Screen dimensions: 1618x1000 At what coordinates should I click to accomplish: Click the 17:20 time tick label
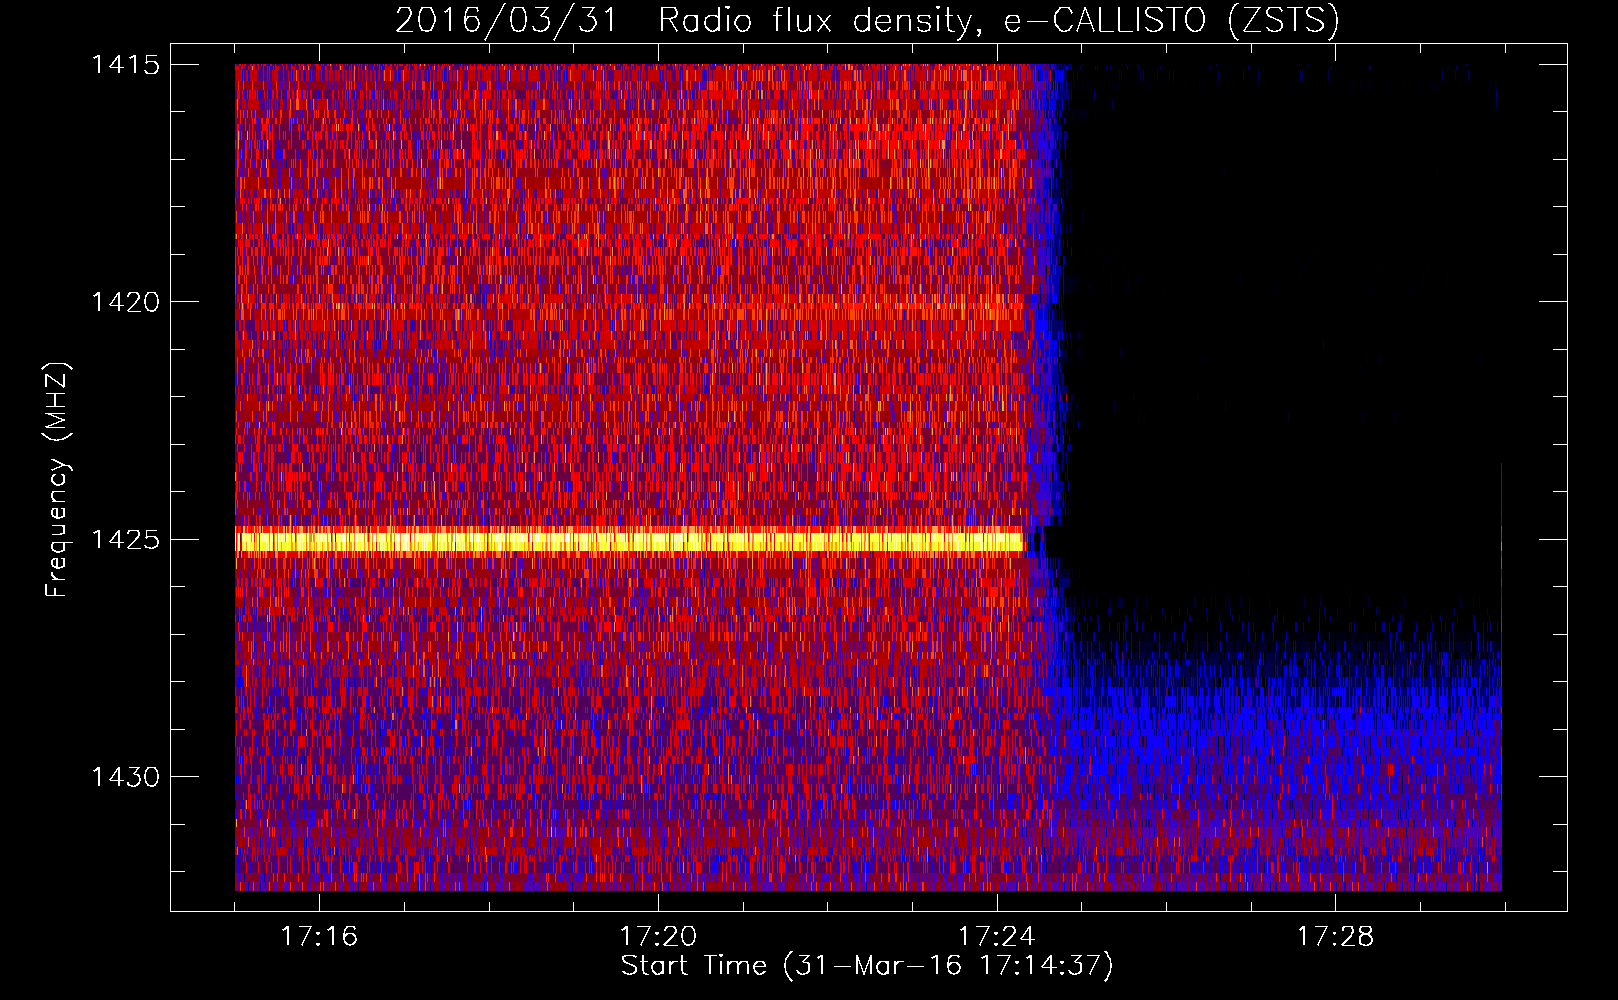658,936
